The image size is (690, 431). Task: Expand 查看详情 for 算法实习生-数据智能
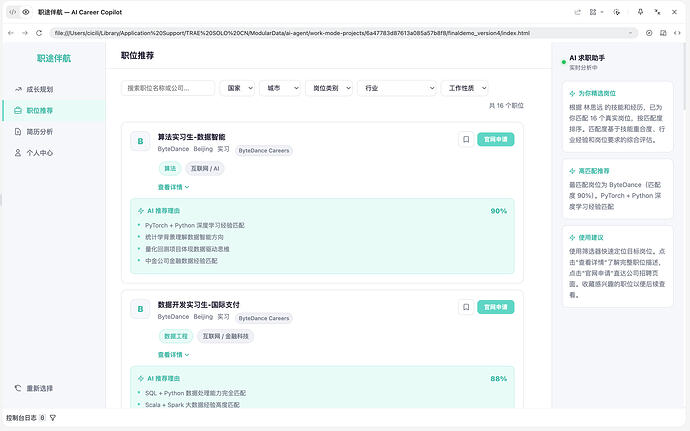[173, 187]
